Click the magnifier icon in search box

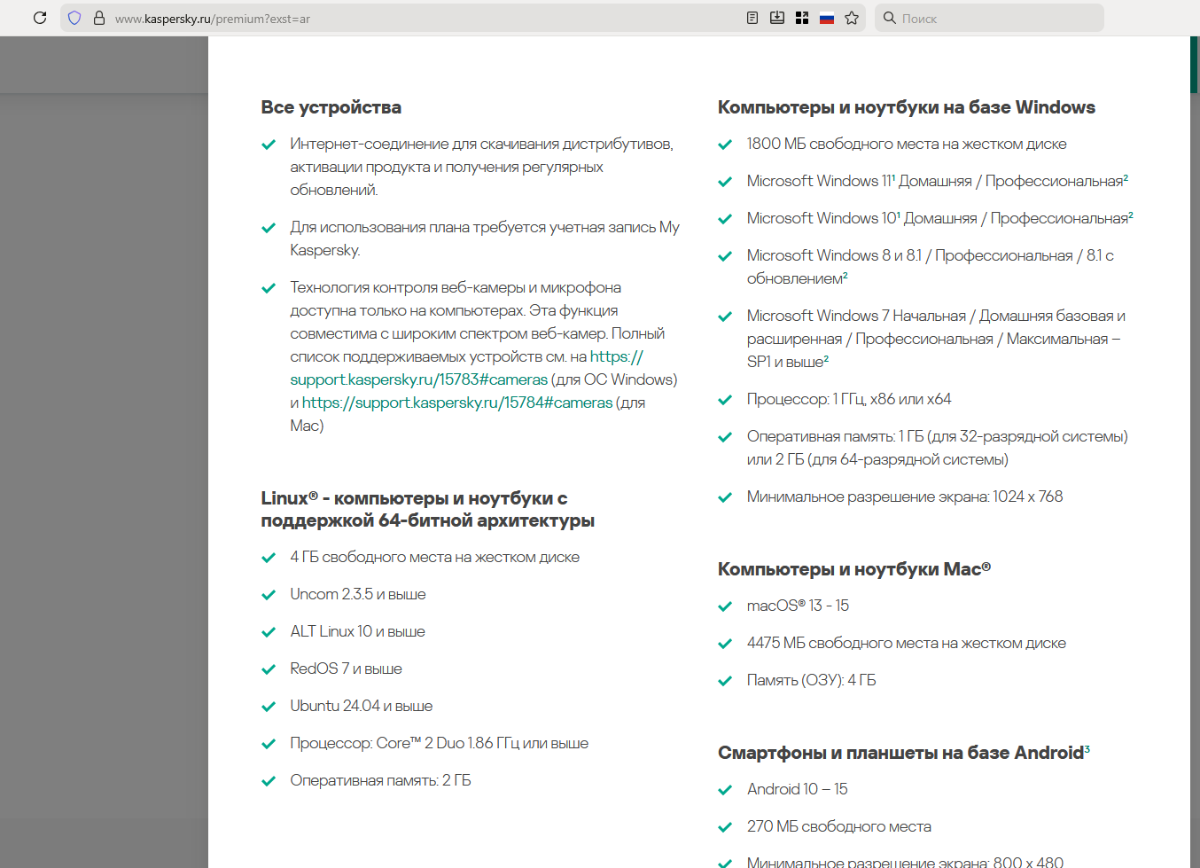pos(889,18)
